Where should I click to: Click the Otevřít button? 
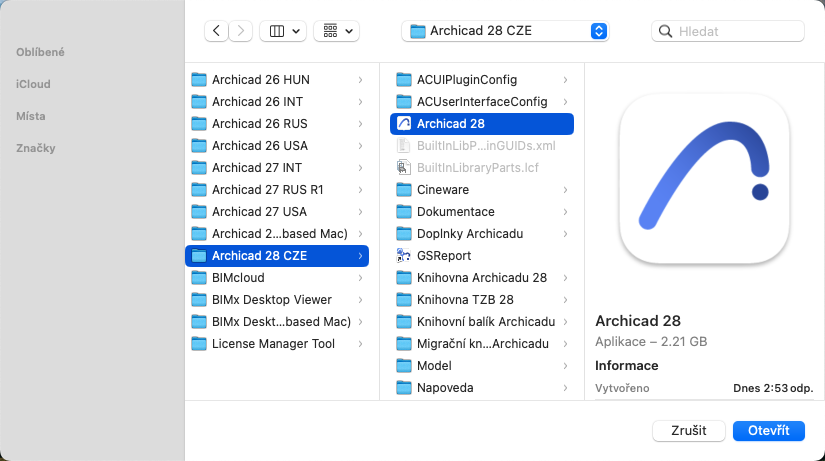point(768,430)
